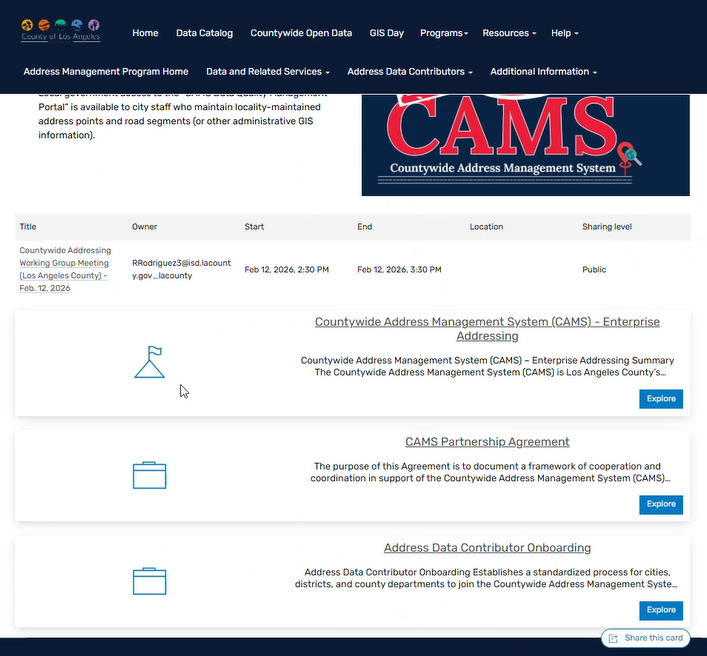Click the flag icon on the CAMS card
This screenshot has width=707, height=656.
[149, 362]
